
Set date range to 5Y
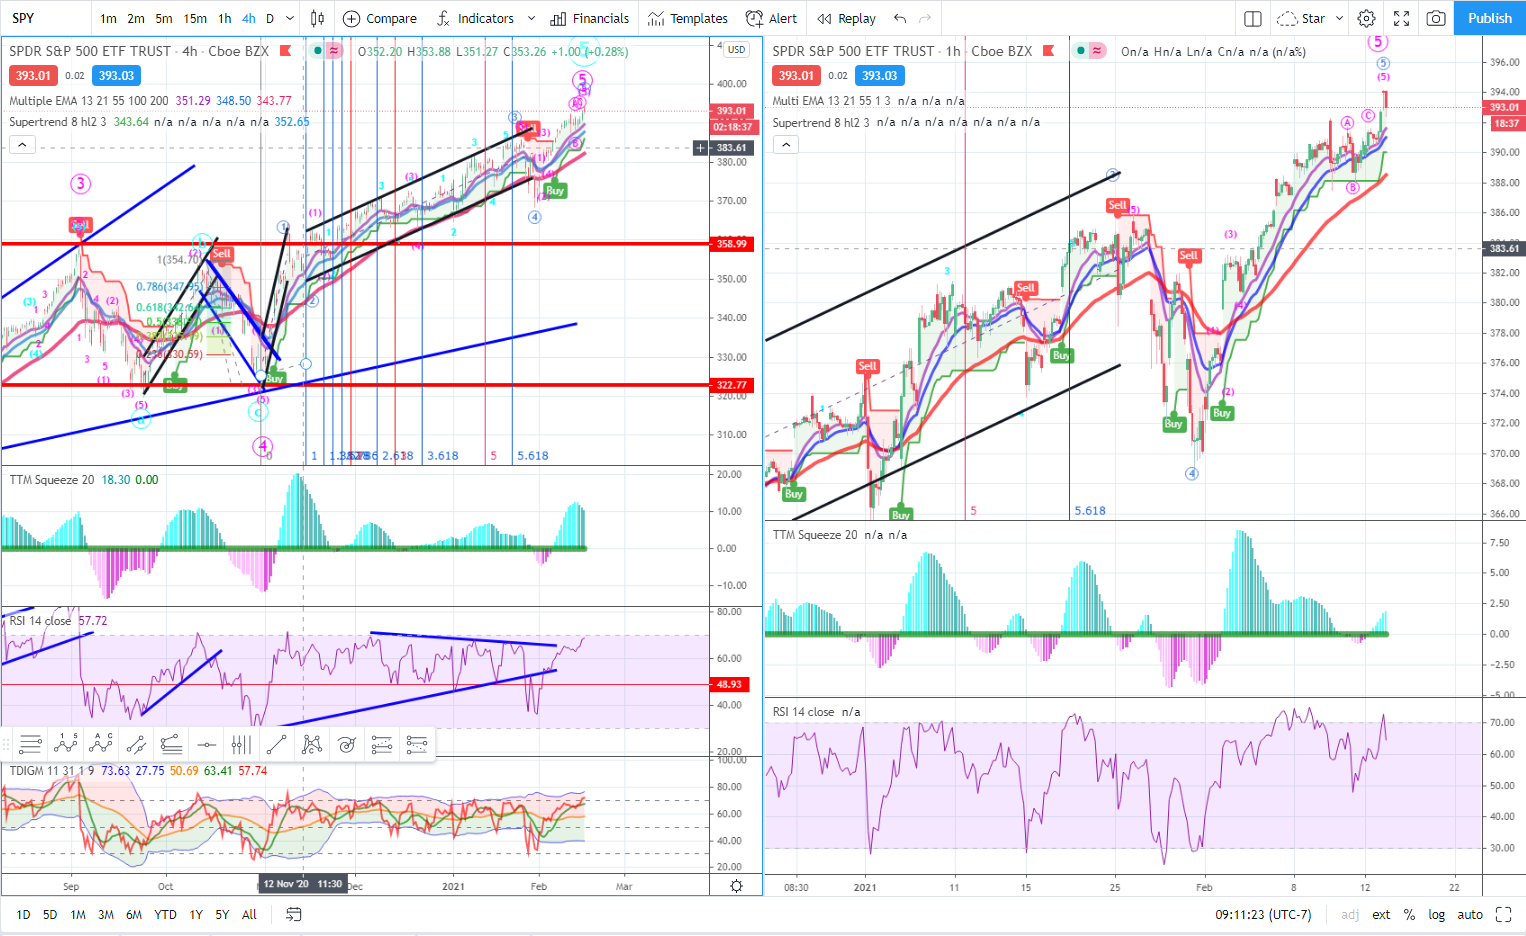coord(222,914)
